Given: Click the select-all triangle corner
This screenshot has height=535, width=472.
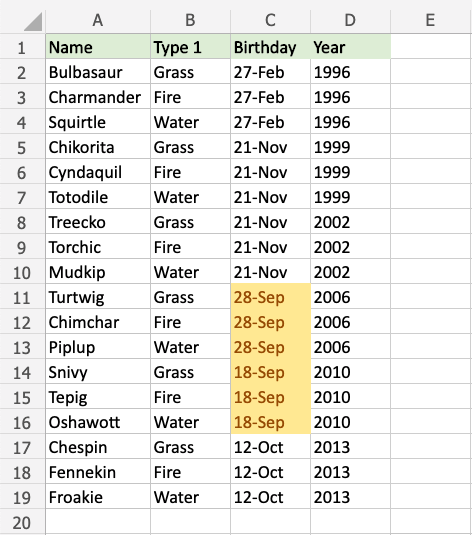Looking at the screenshot, I should pyautogui.click(x=33, y=21).
